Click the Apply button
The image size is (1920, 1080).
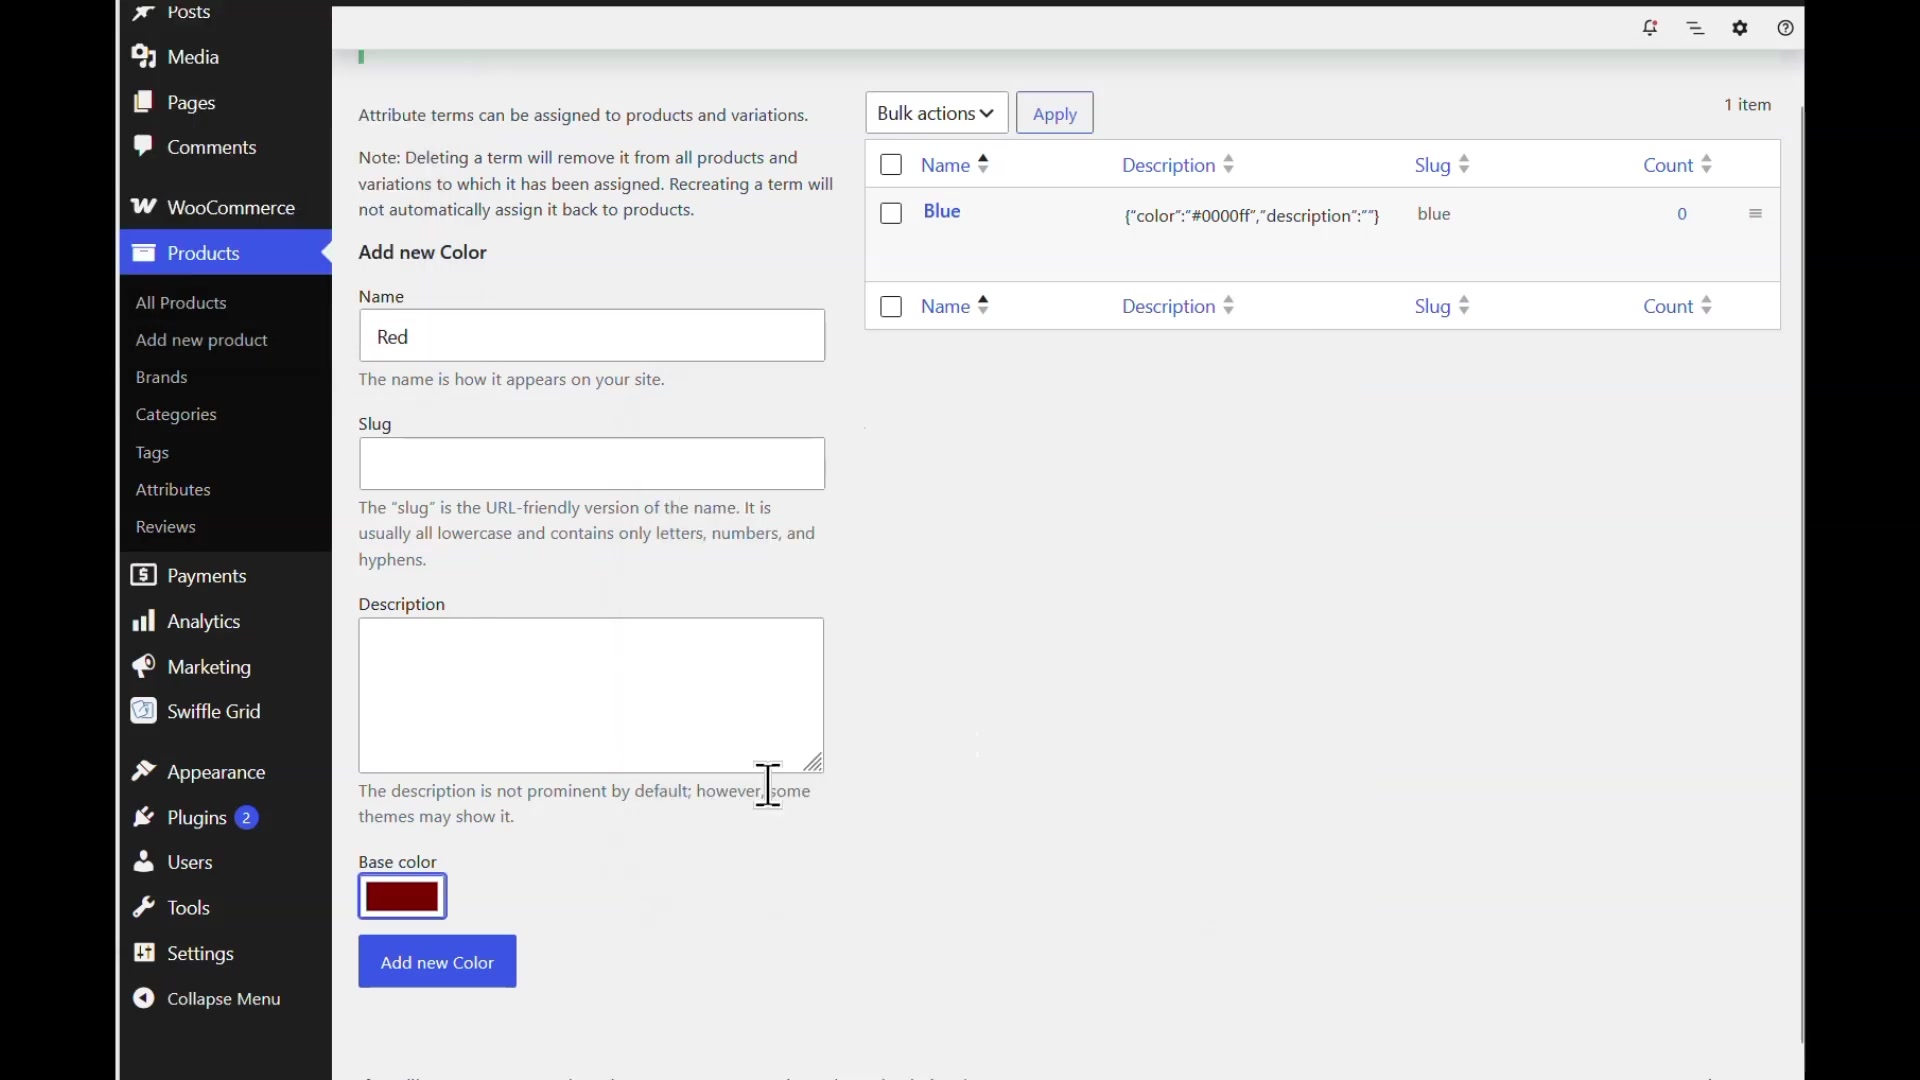tap(1054, 113)
